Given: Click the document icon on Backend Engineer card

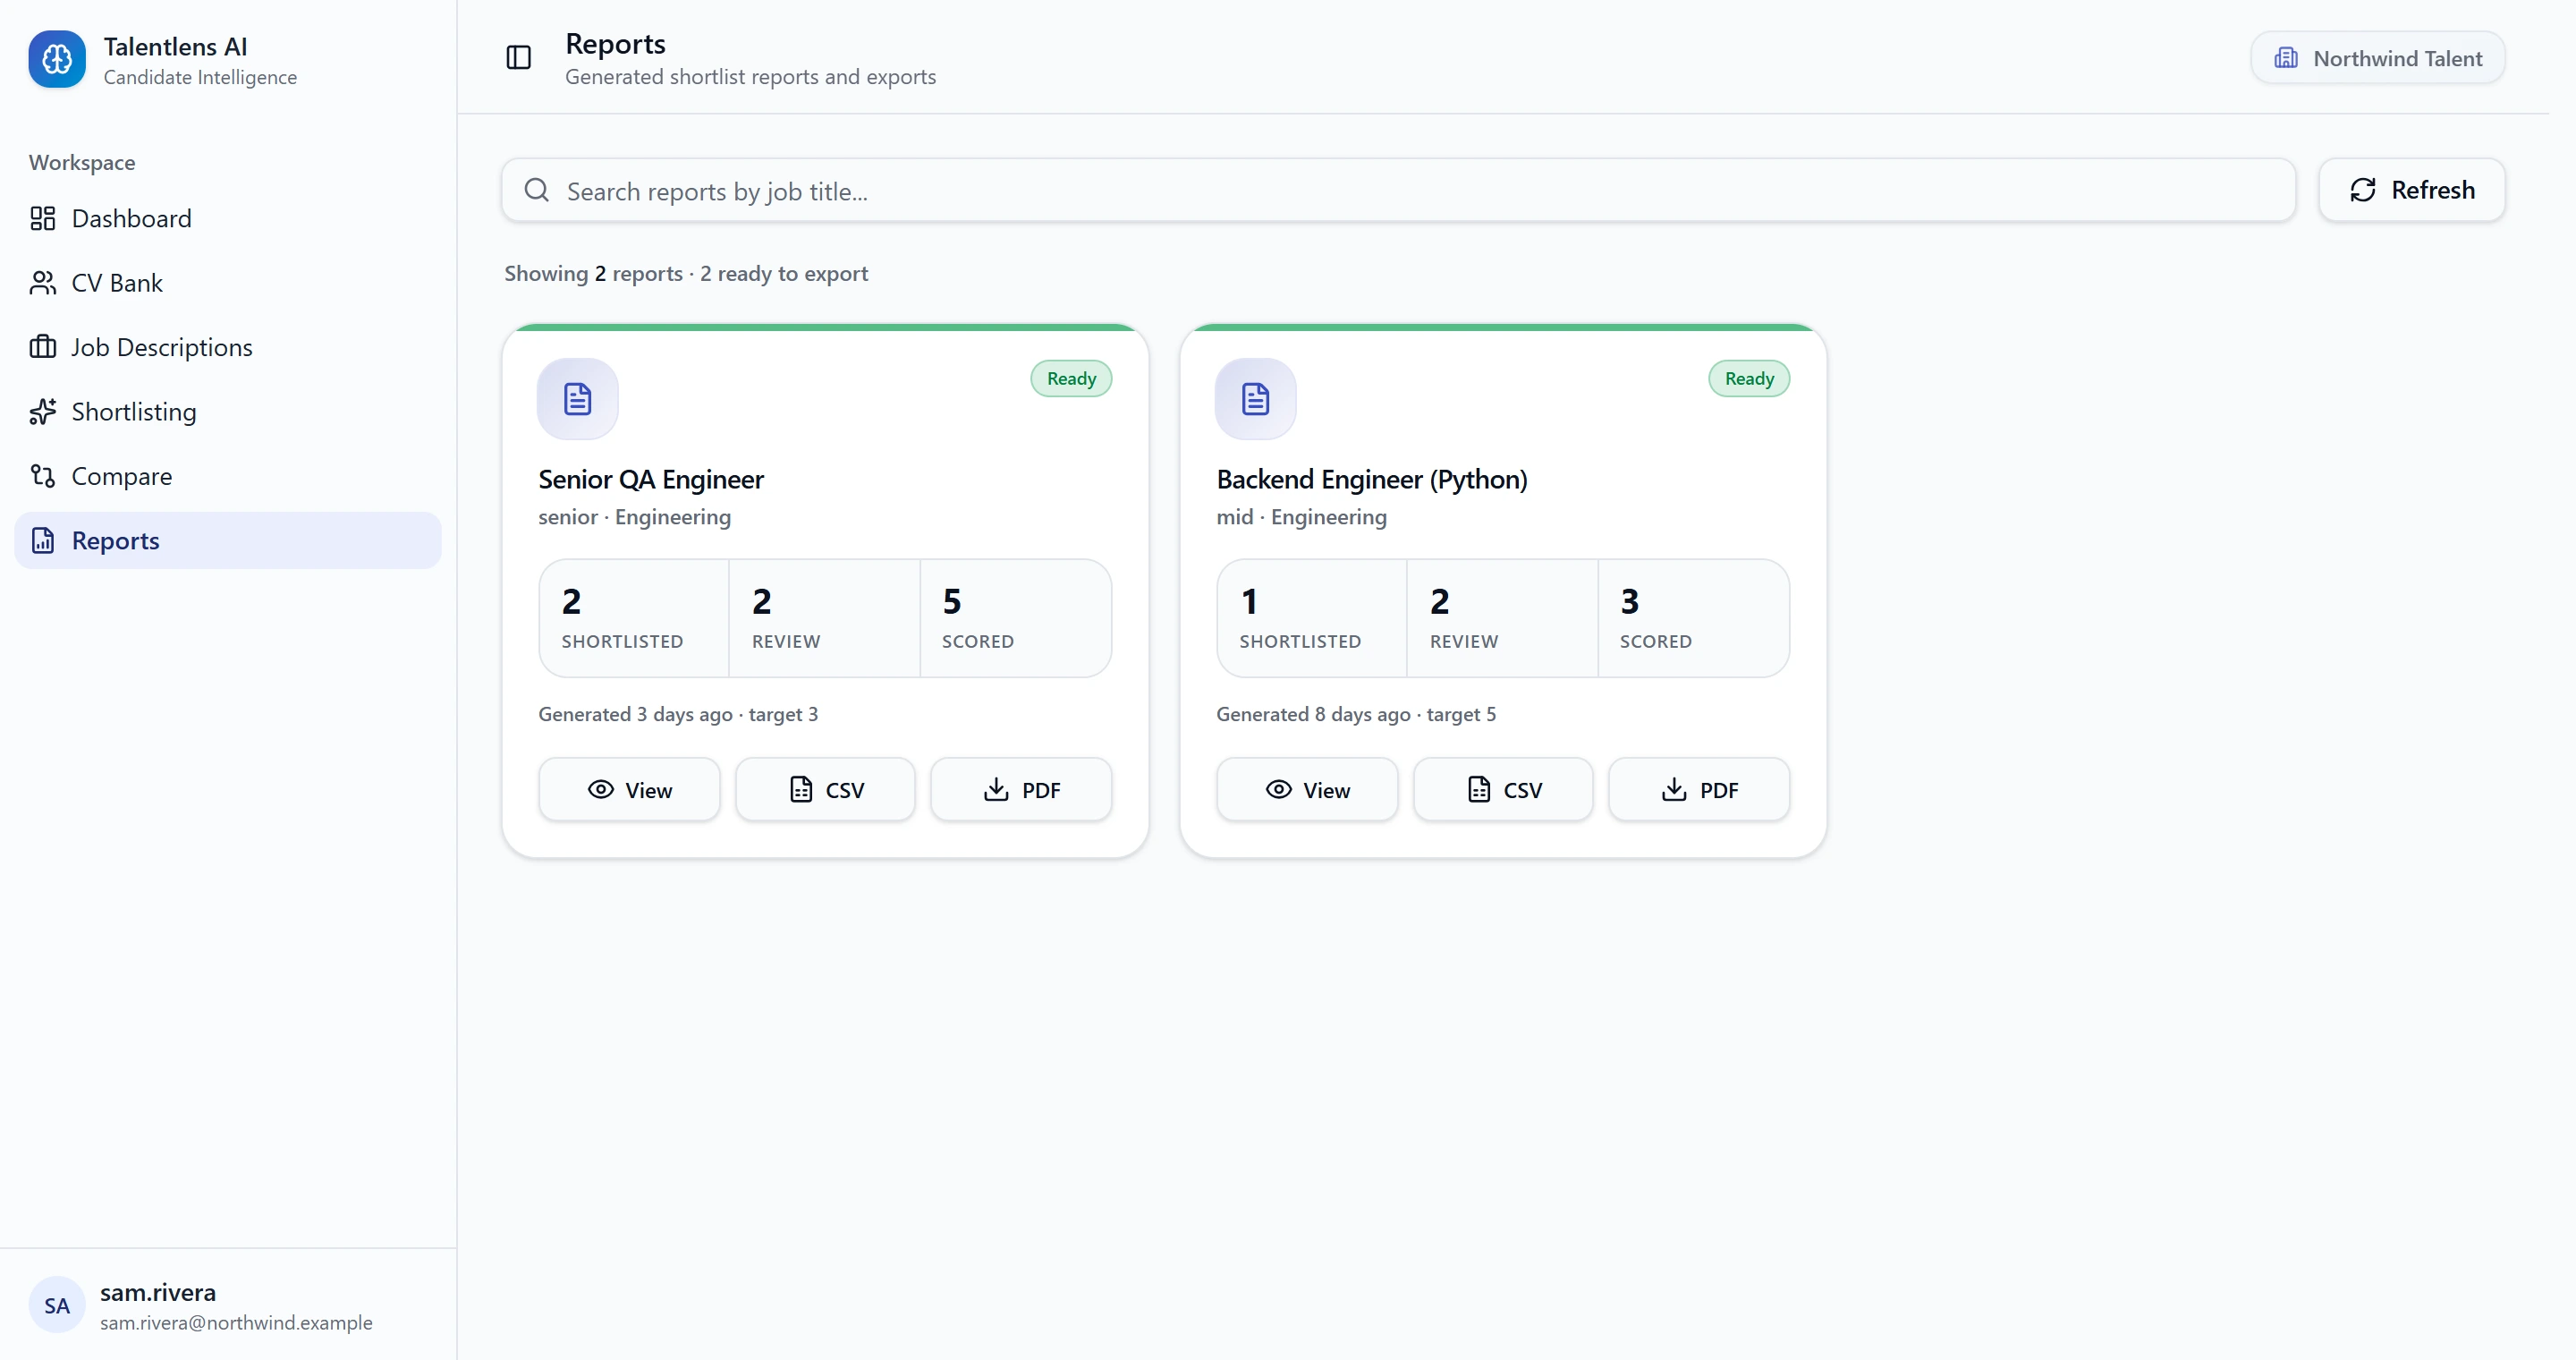Looking at the screenshot, I should click(x=1256, y=399).
